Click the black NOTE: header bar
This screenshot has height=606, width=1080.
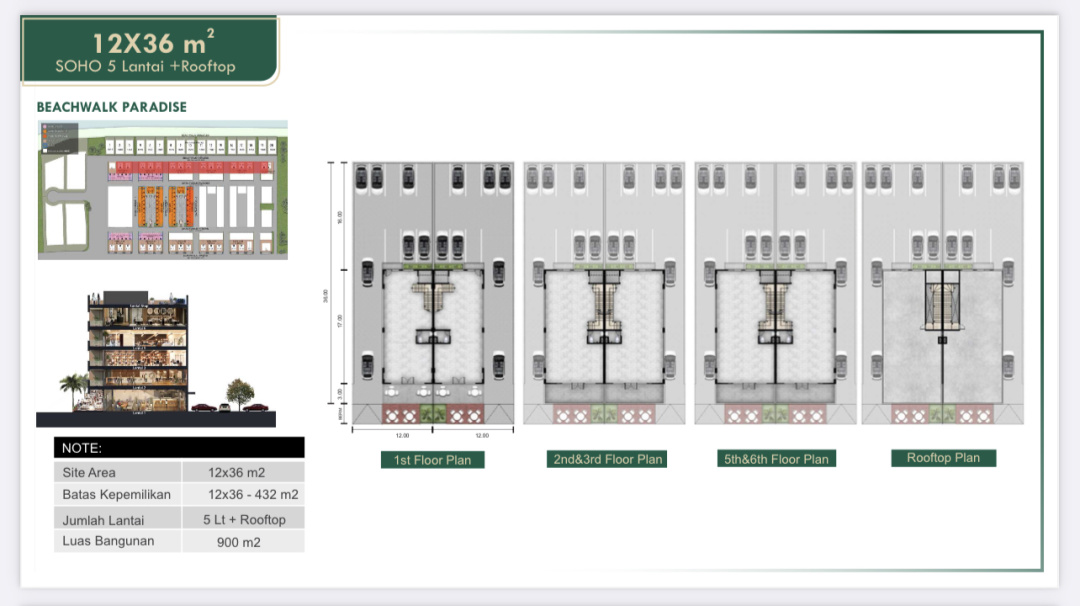(x=179, y=448)
